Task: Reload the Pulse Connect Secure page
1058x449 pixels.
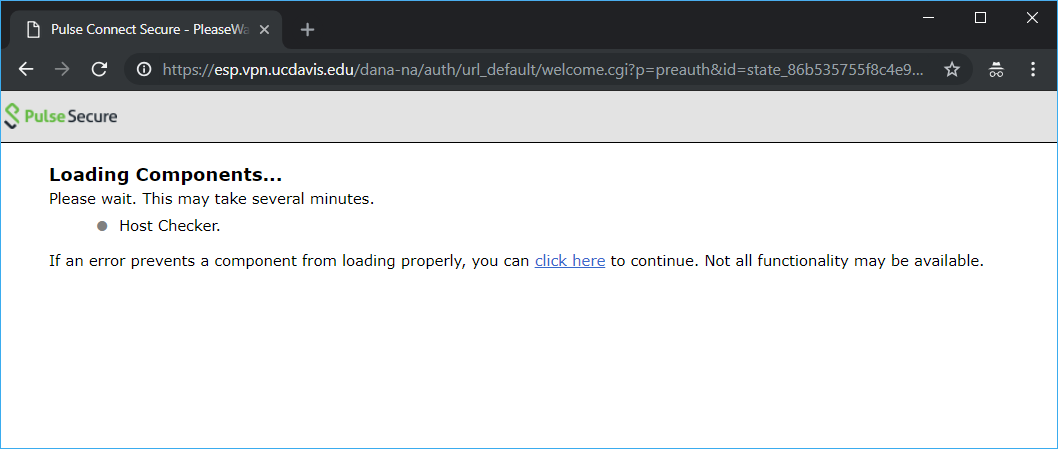Action: 99,69
